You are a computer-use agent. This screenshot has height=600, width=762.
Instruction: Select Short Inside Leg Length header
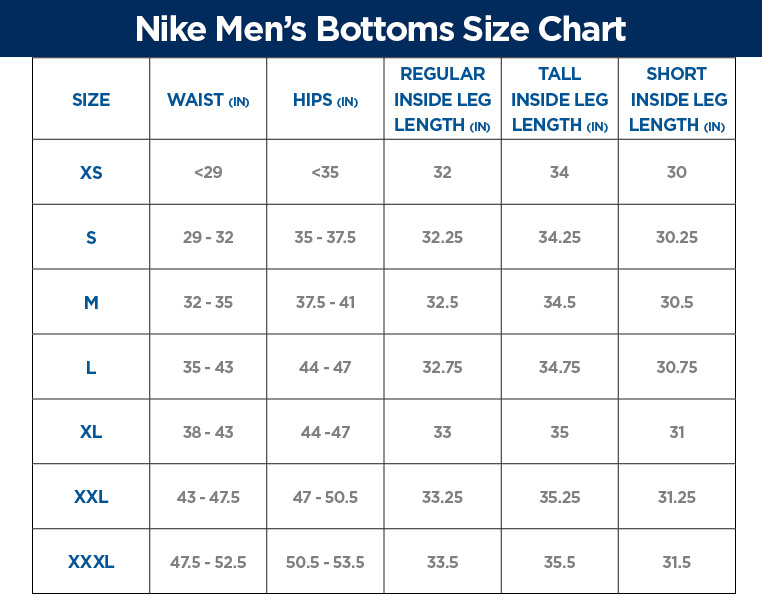[x=677, y=99]
